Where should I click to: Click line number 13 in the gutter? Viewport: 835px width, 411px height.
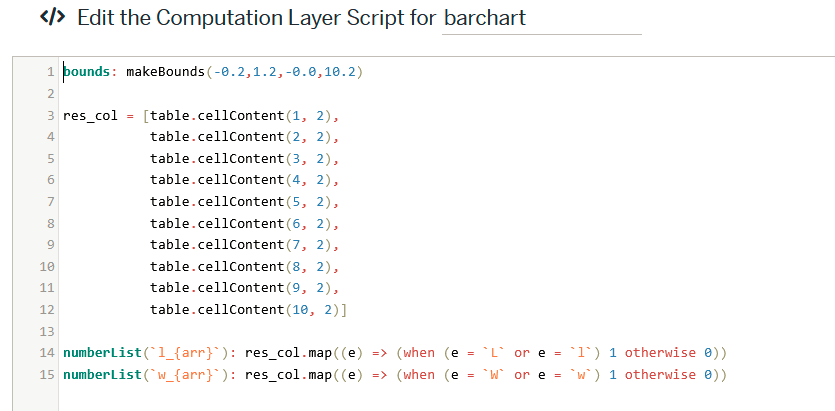(47, 332)
